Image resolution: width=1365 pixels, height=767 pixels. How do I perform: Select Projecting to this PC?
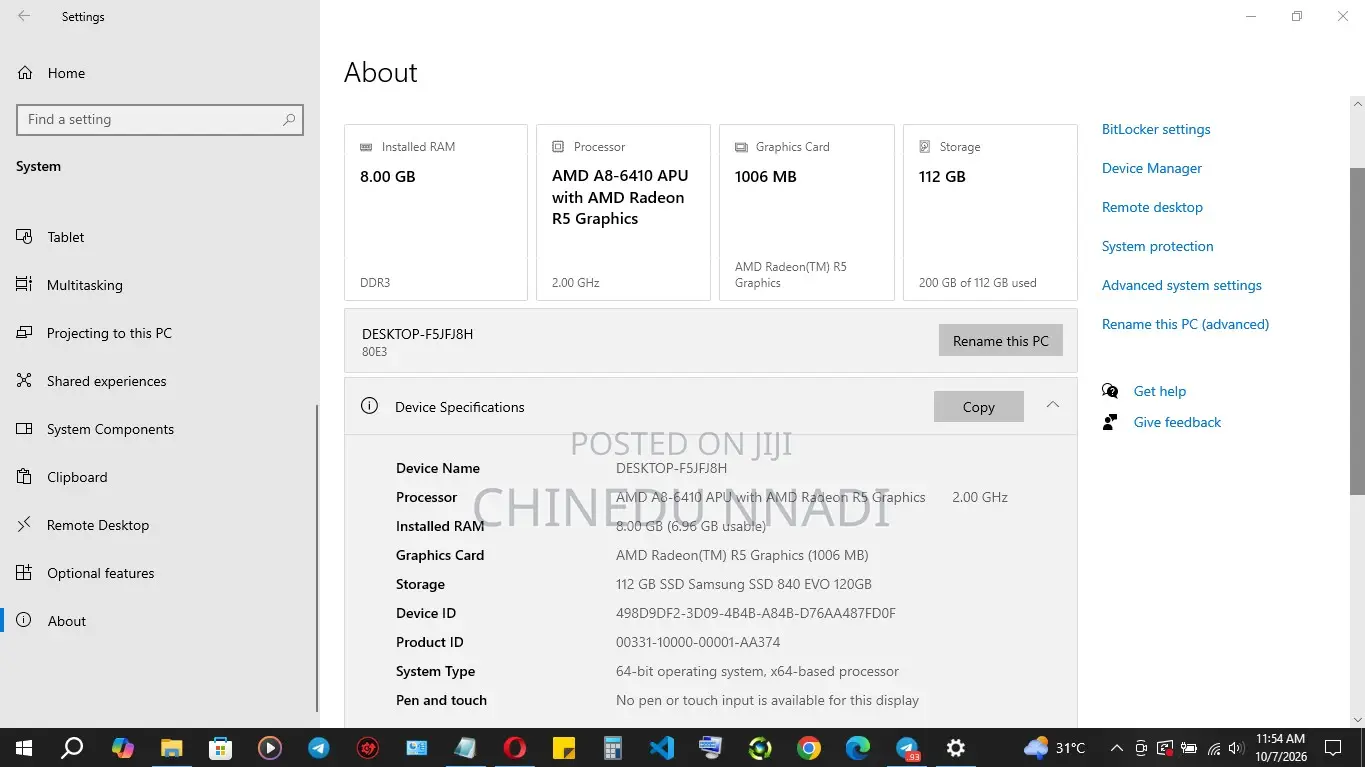(109, 333)
